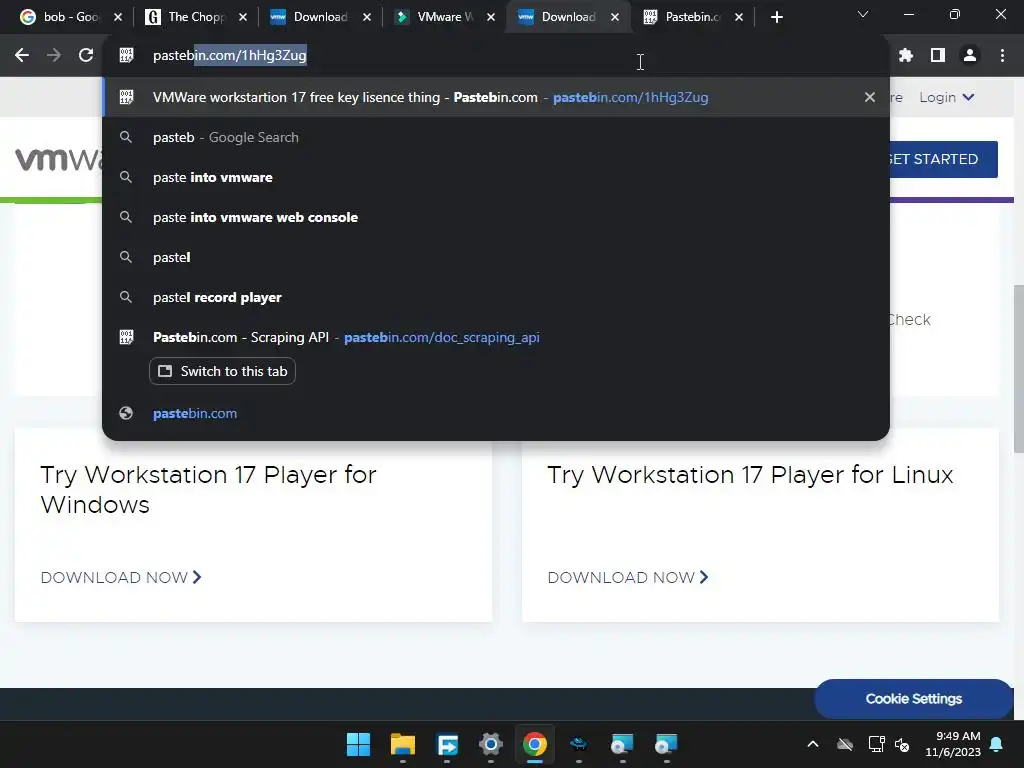Screen dimensions: 1024x768
Task: Close 'The Chopp' tab
Action: pyautogui.click(x=242, y=17)
